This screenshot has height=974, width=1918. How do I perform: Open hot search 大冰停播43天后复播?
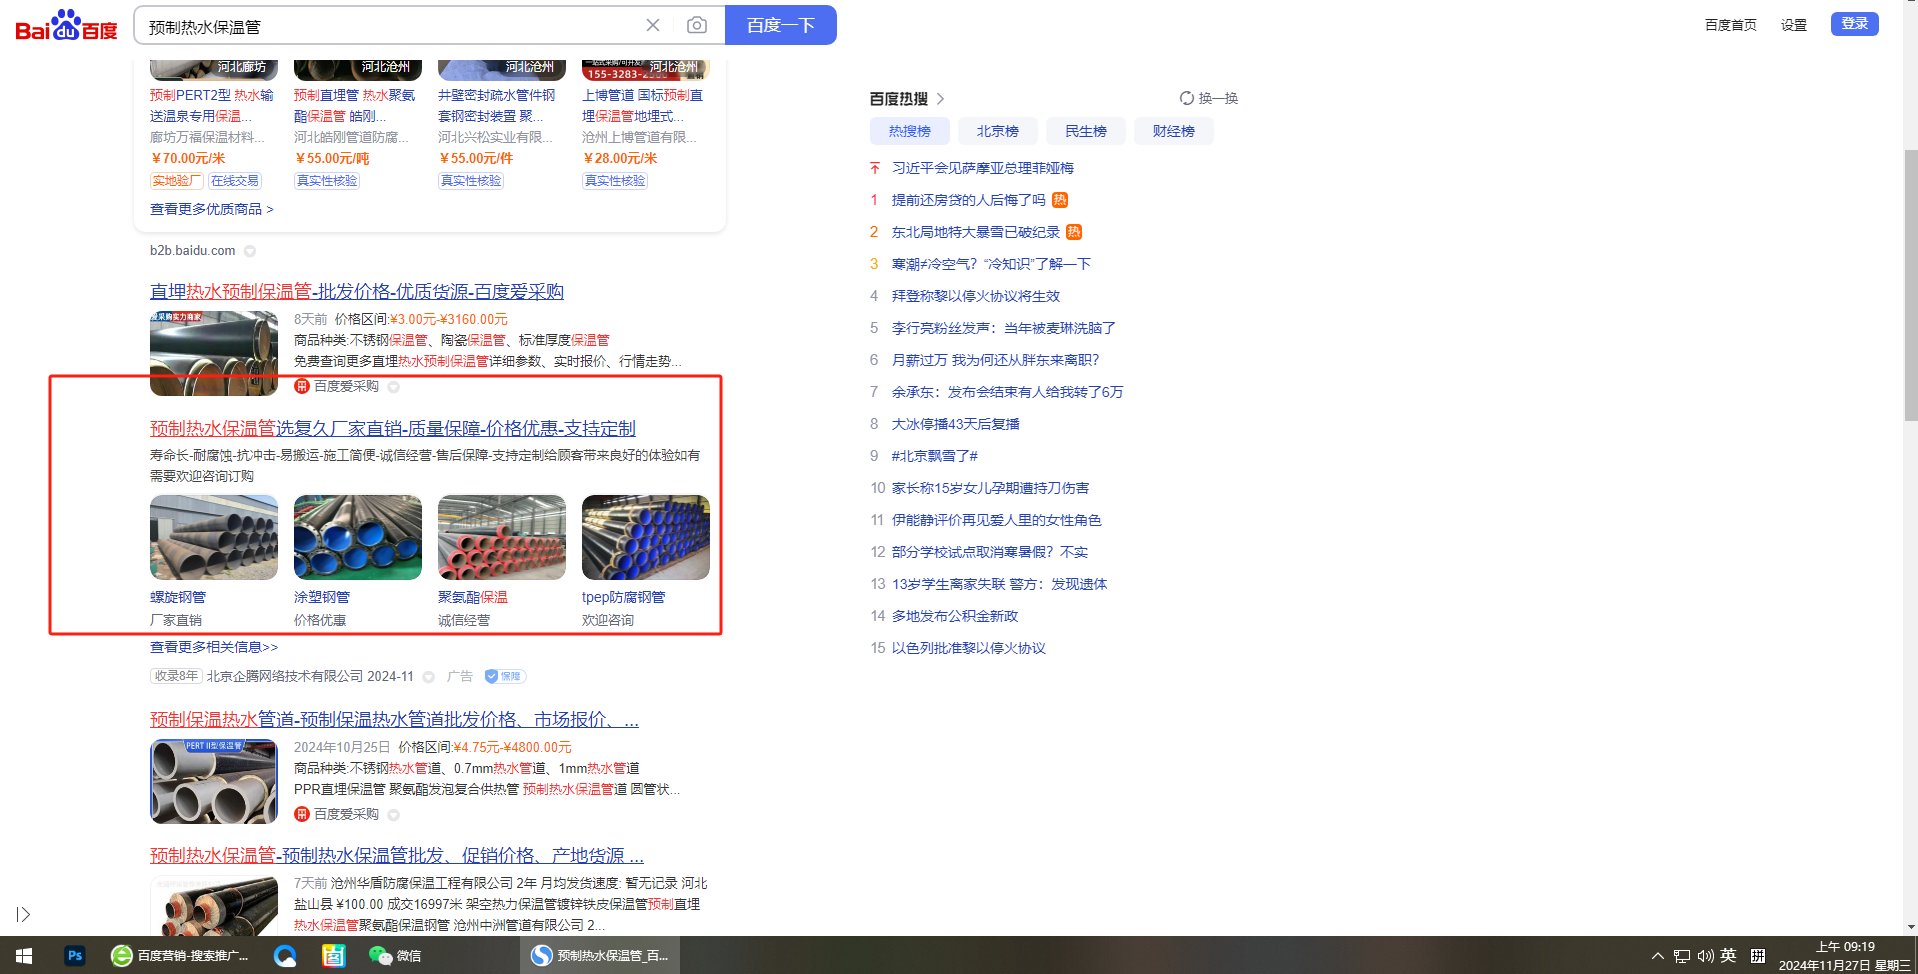coord(956,424)
